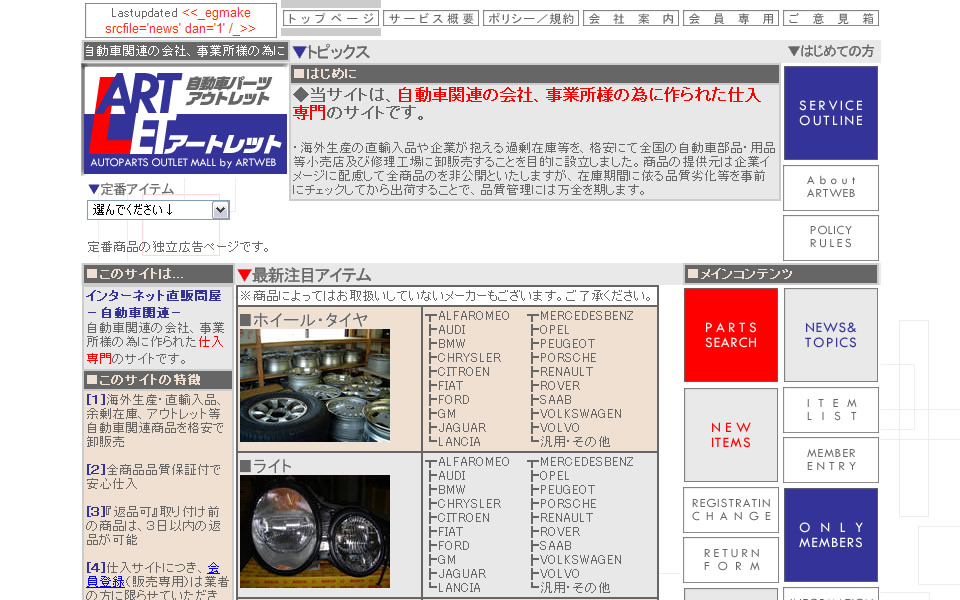Click the ONLY MEMBERS blue tile
The height and width of the screenshot is (600, 960).
[831, 534]
